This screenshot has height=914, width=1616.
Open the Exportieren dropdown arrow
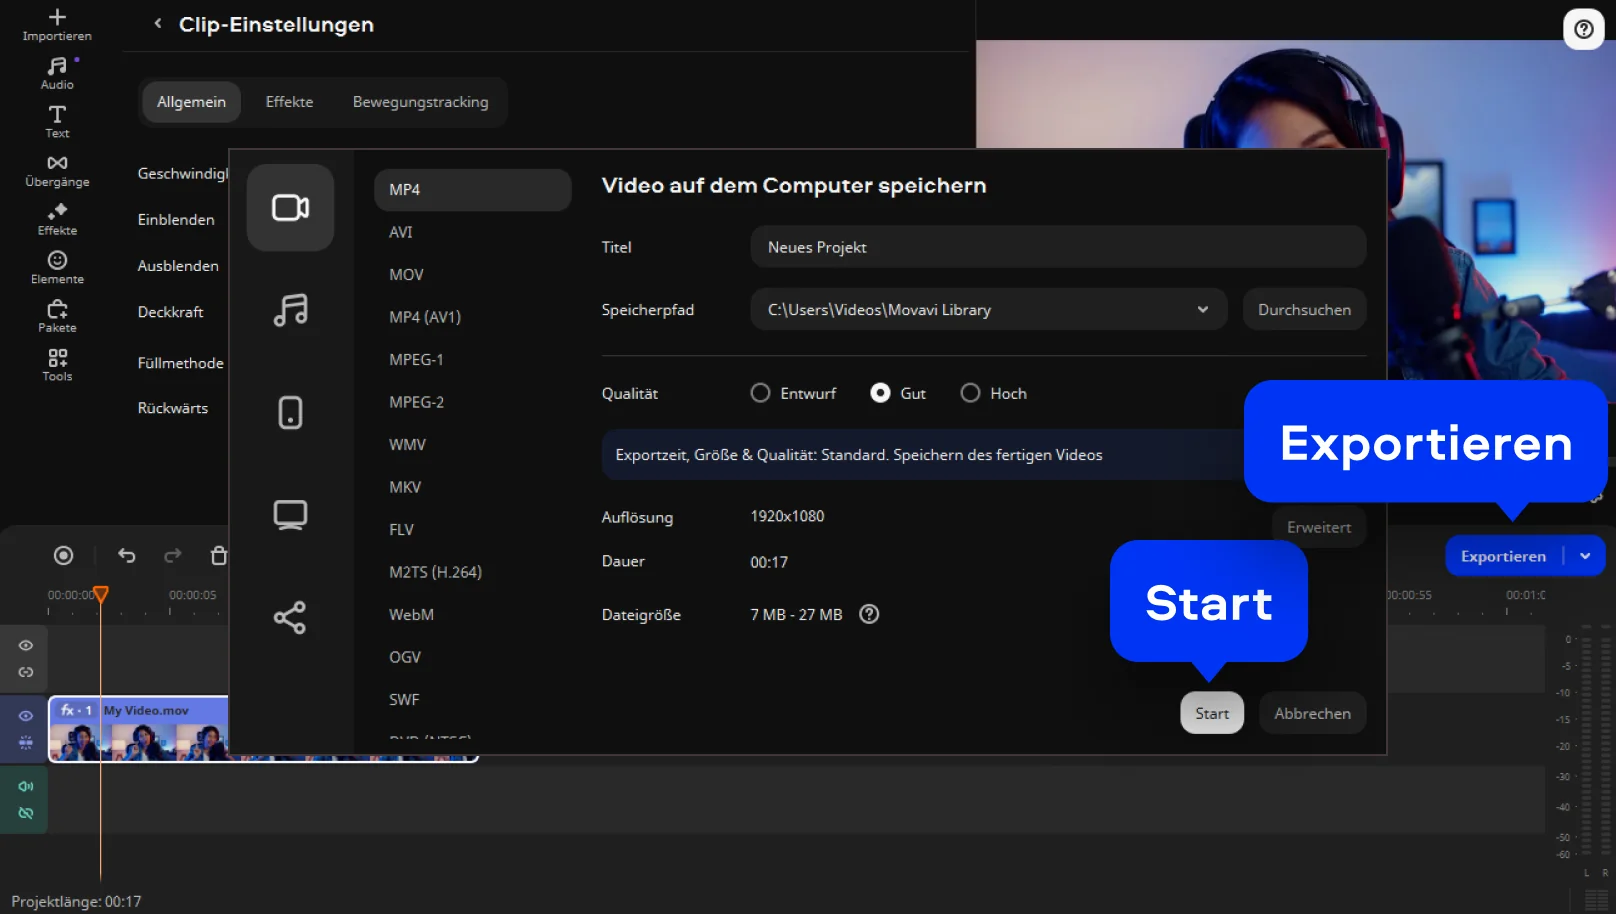click(x=1585, y=556)
